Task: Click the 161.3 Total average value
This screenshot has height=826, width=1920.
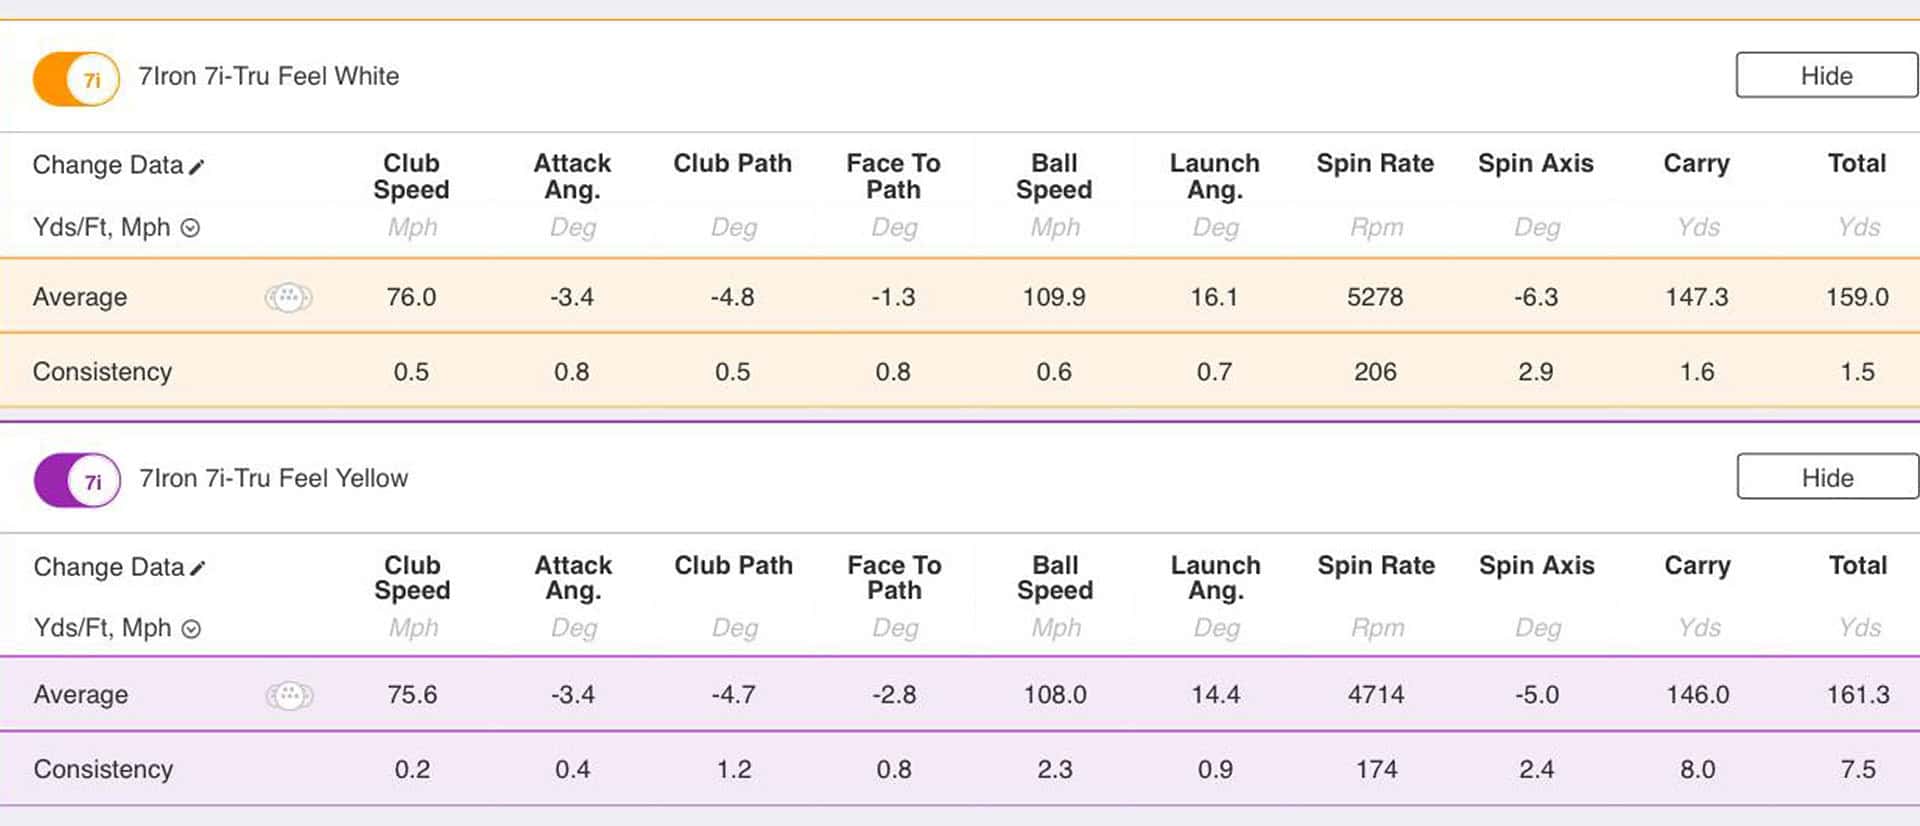Action: coord(1858,695)
